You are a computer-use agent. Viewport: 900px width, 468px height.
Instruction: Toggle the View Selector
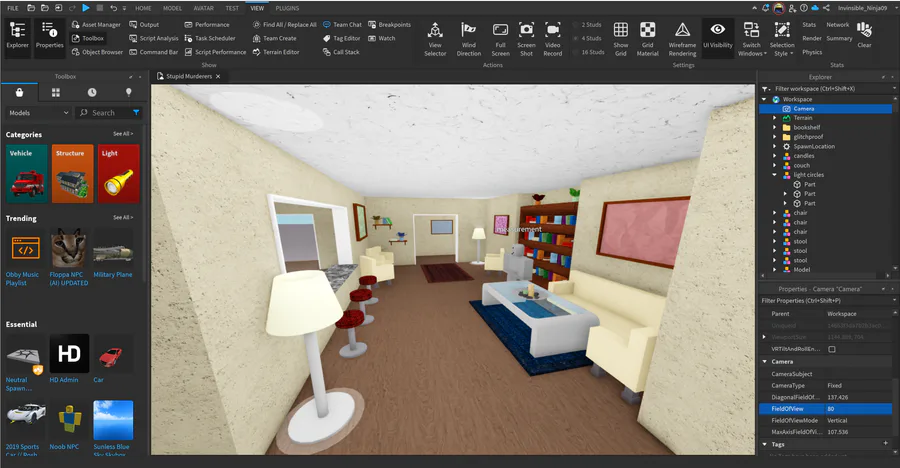point(435,38)
